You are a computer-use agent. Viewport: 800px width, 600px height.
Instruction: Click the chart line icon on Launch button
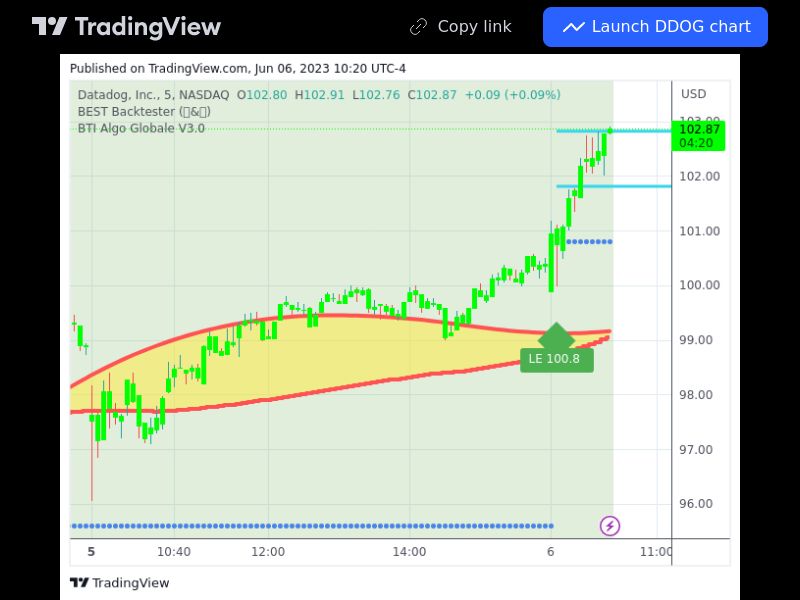(x=573, y=27)
